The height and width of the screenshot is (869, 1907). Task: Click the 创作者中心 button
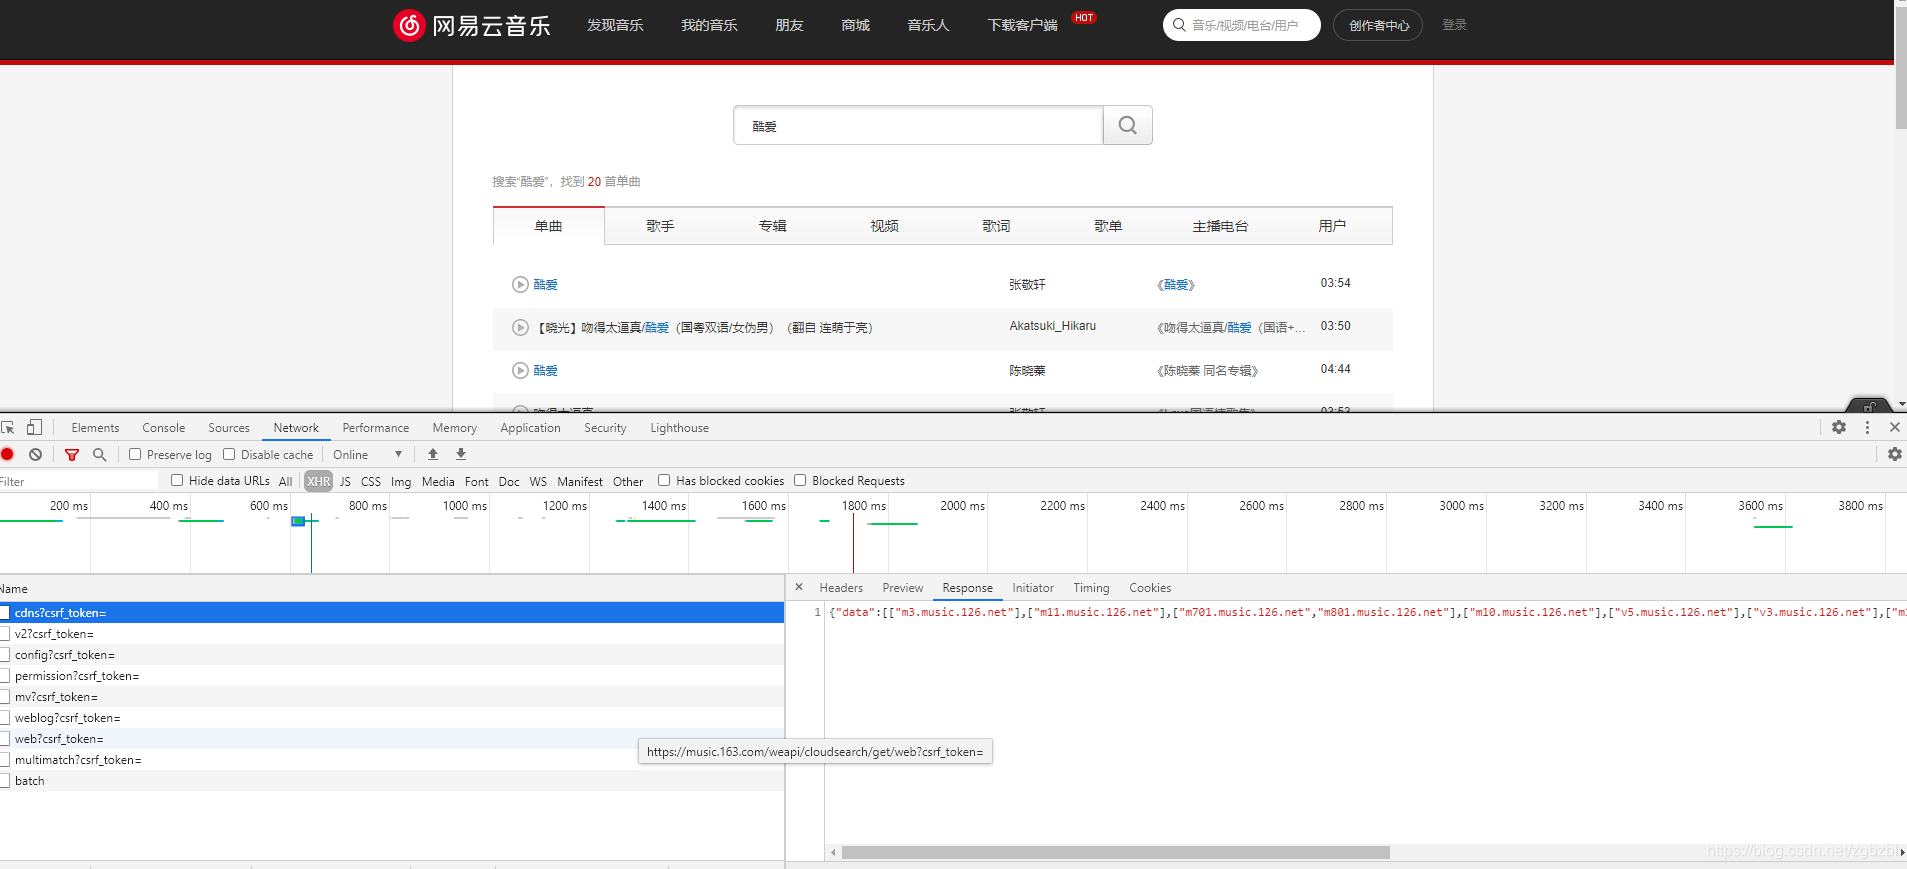[1378, 25]
